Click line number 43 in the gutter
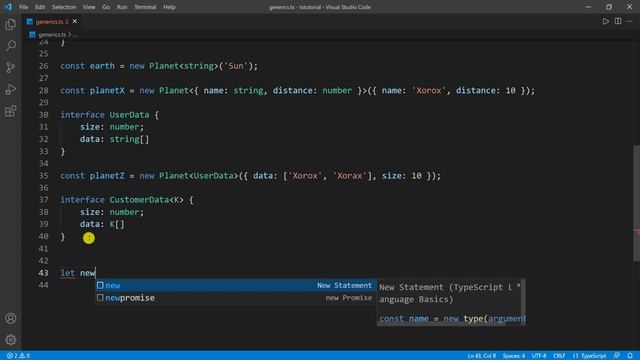 tap(43, 273)
